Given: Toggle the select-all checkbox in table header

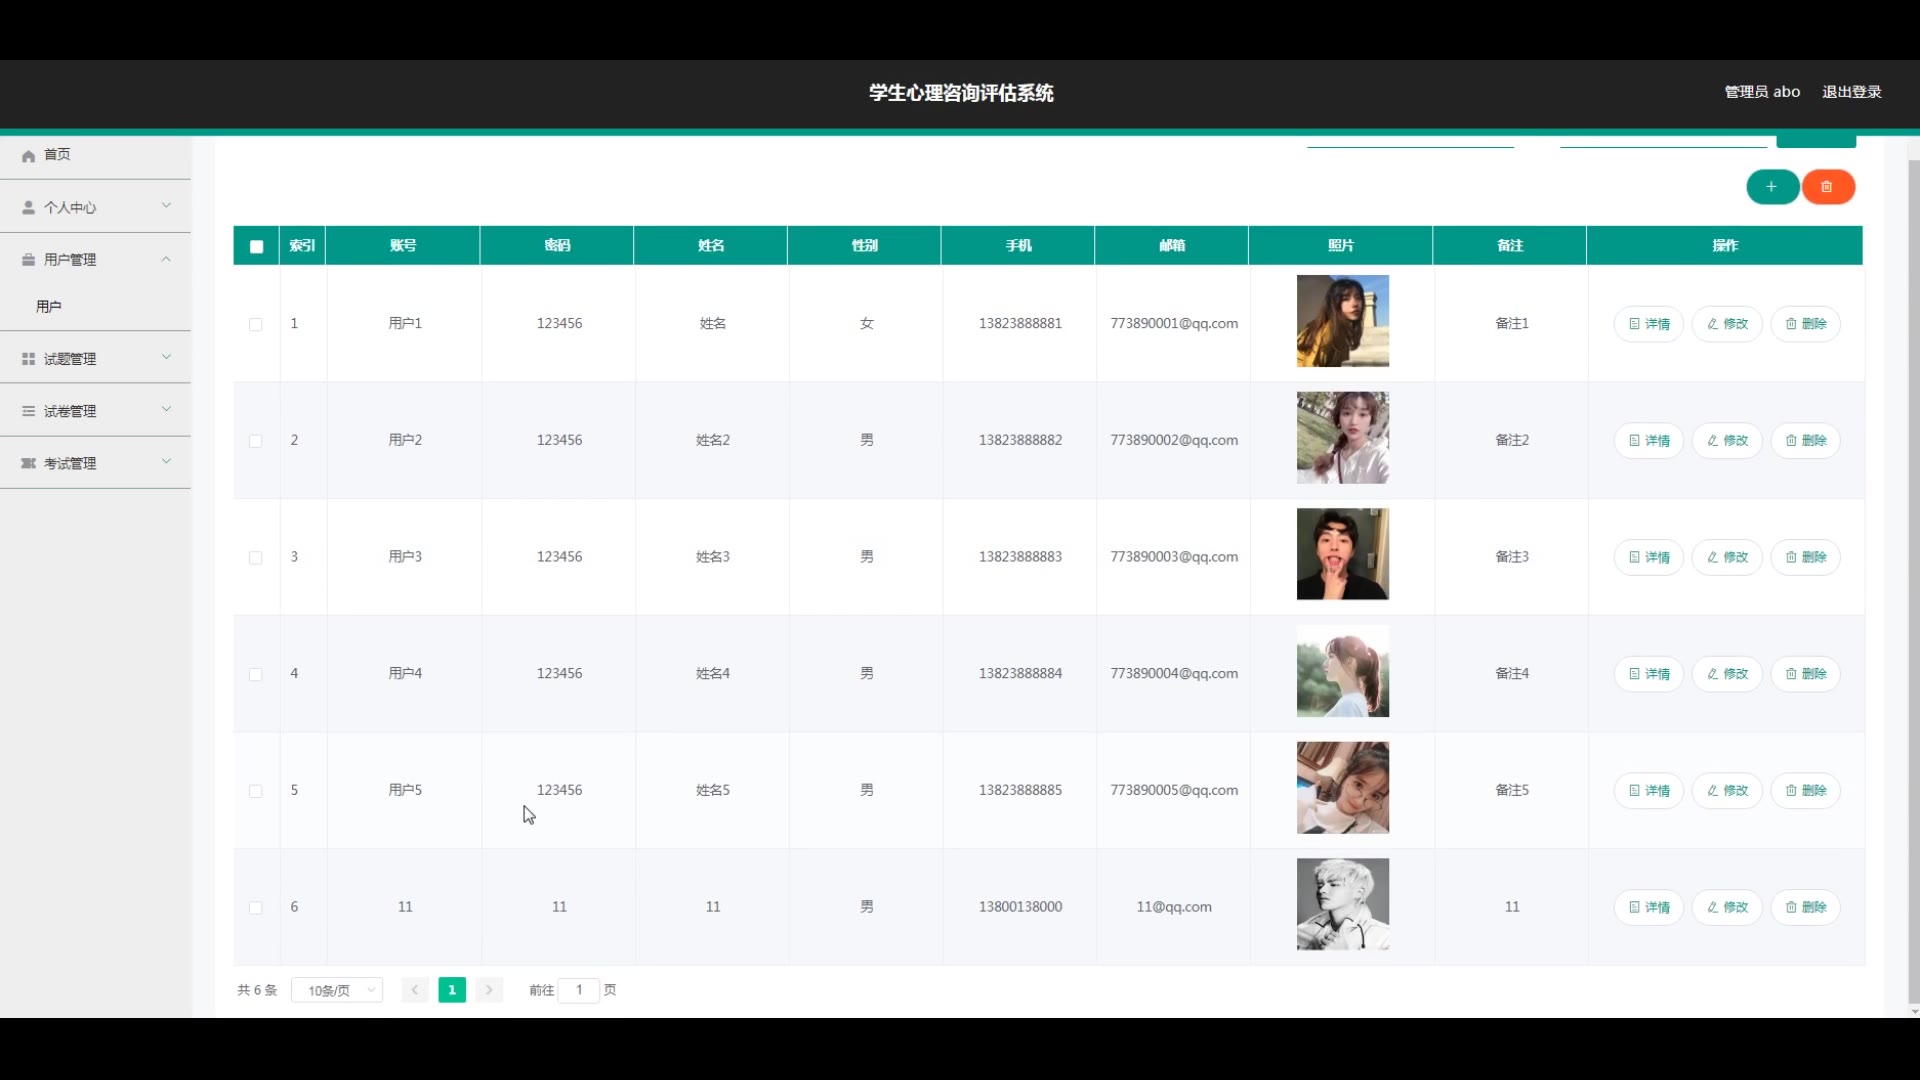Looking at the screenshot, I should coord(256,246).
